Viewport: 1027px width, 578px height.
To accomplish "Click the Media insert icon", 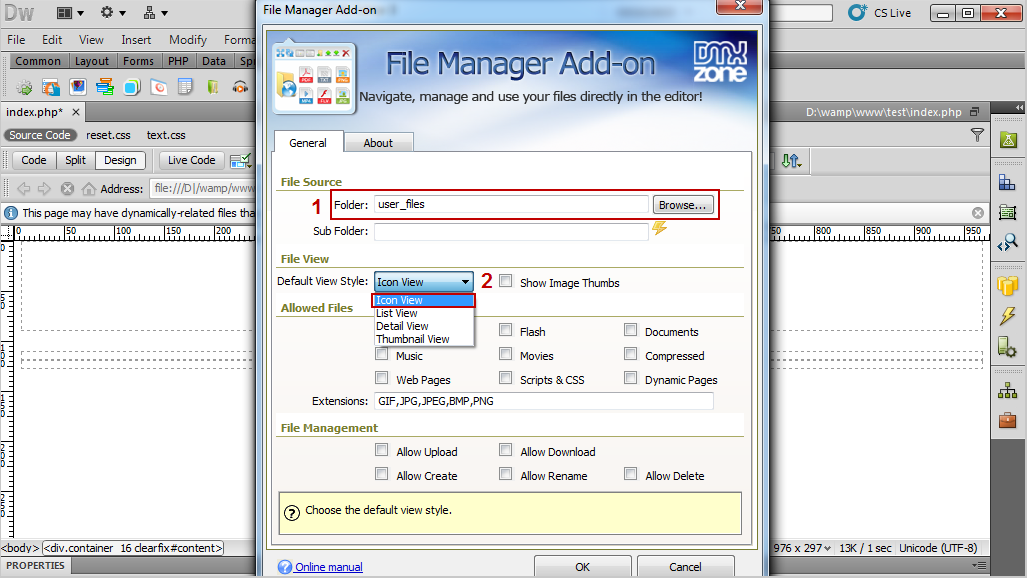I will 213,87.
